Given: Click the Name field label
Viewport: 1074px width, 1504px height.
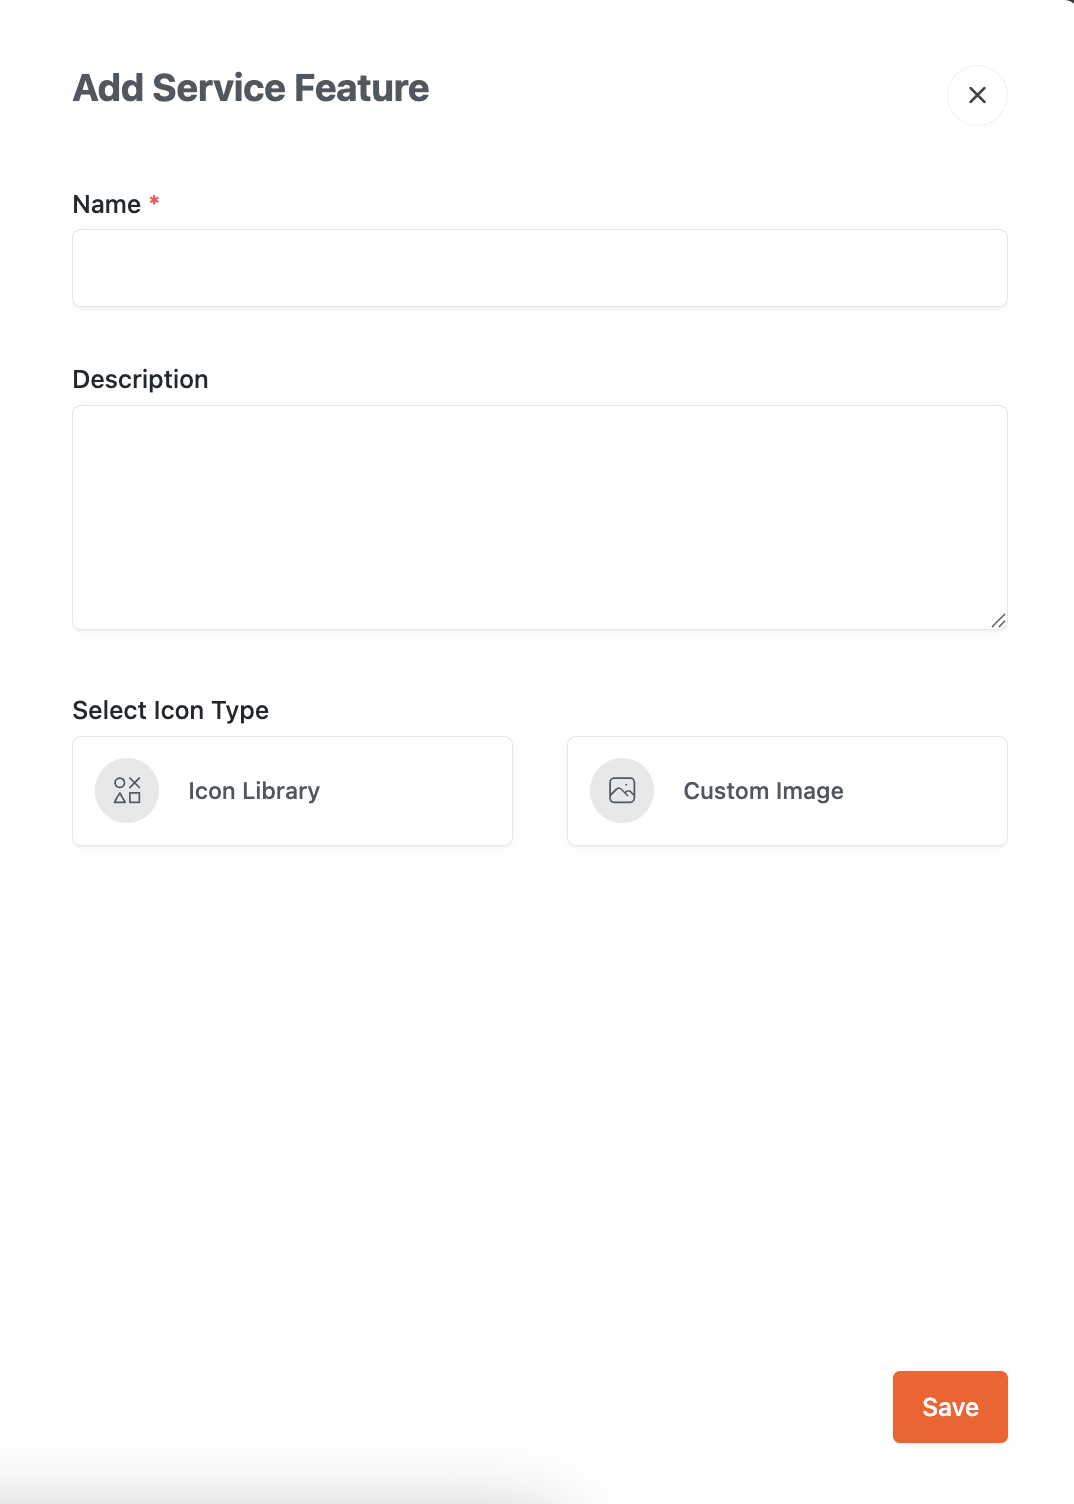Looking at the screenshot, I should pyautogui.click(x=107, y=204).
